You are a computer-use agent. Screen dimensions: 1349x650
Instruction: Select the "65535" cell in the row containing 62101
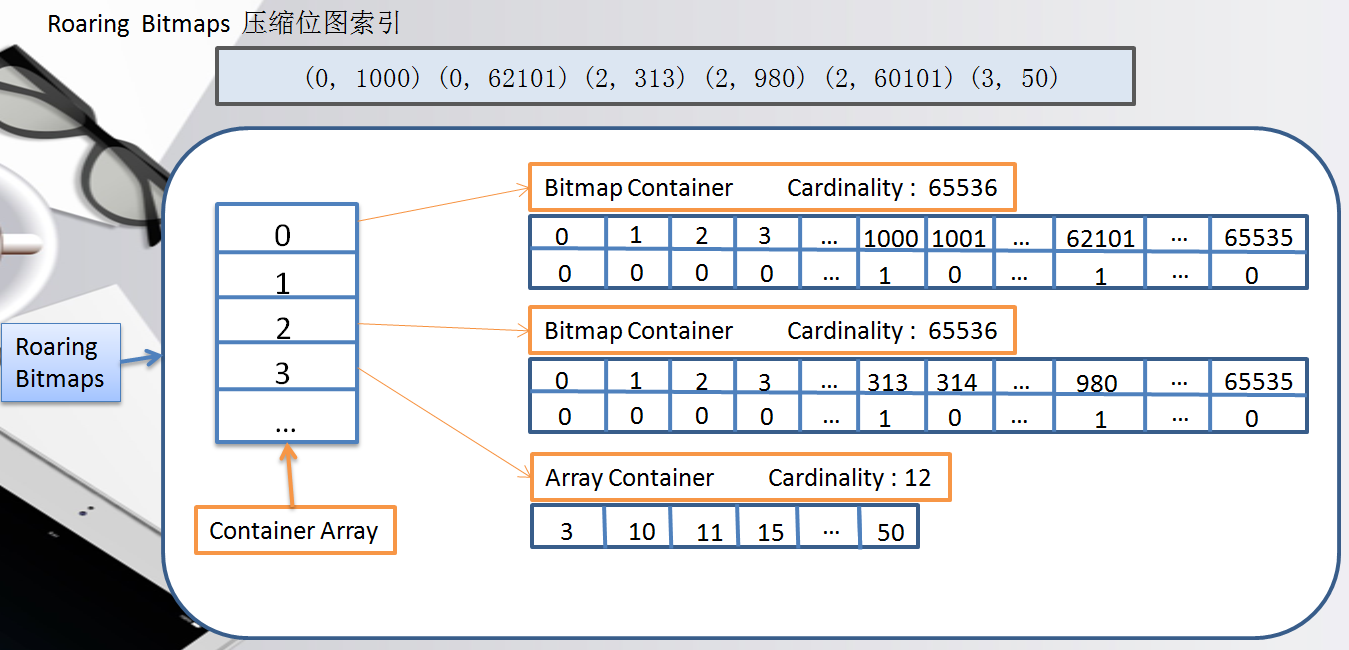point(1258,236)
